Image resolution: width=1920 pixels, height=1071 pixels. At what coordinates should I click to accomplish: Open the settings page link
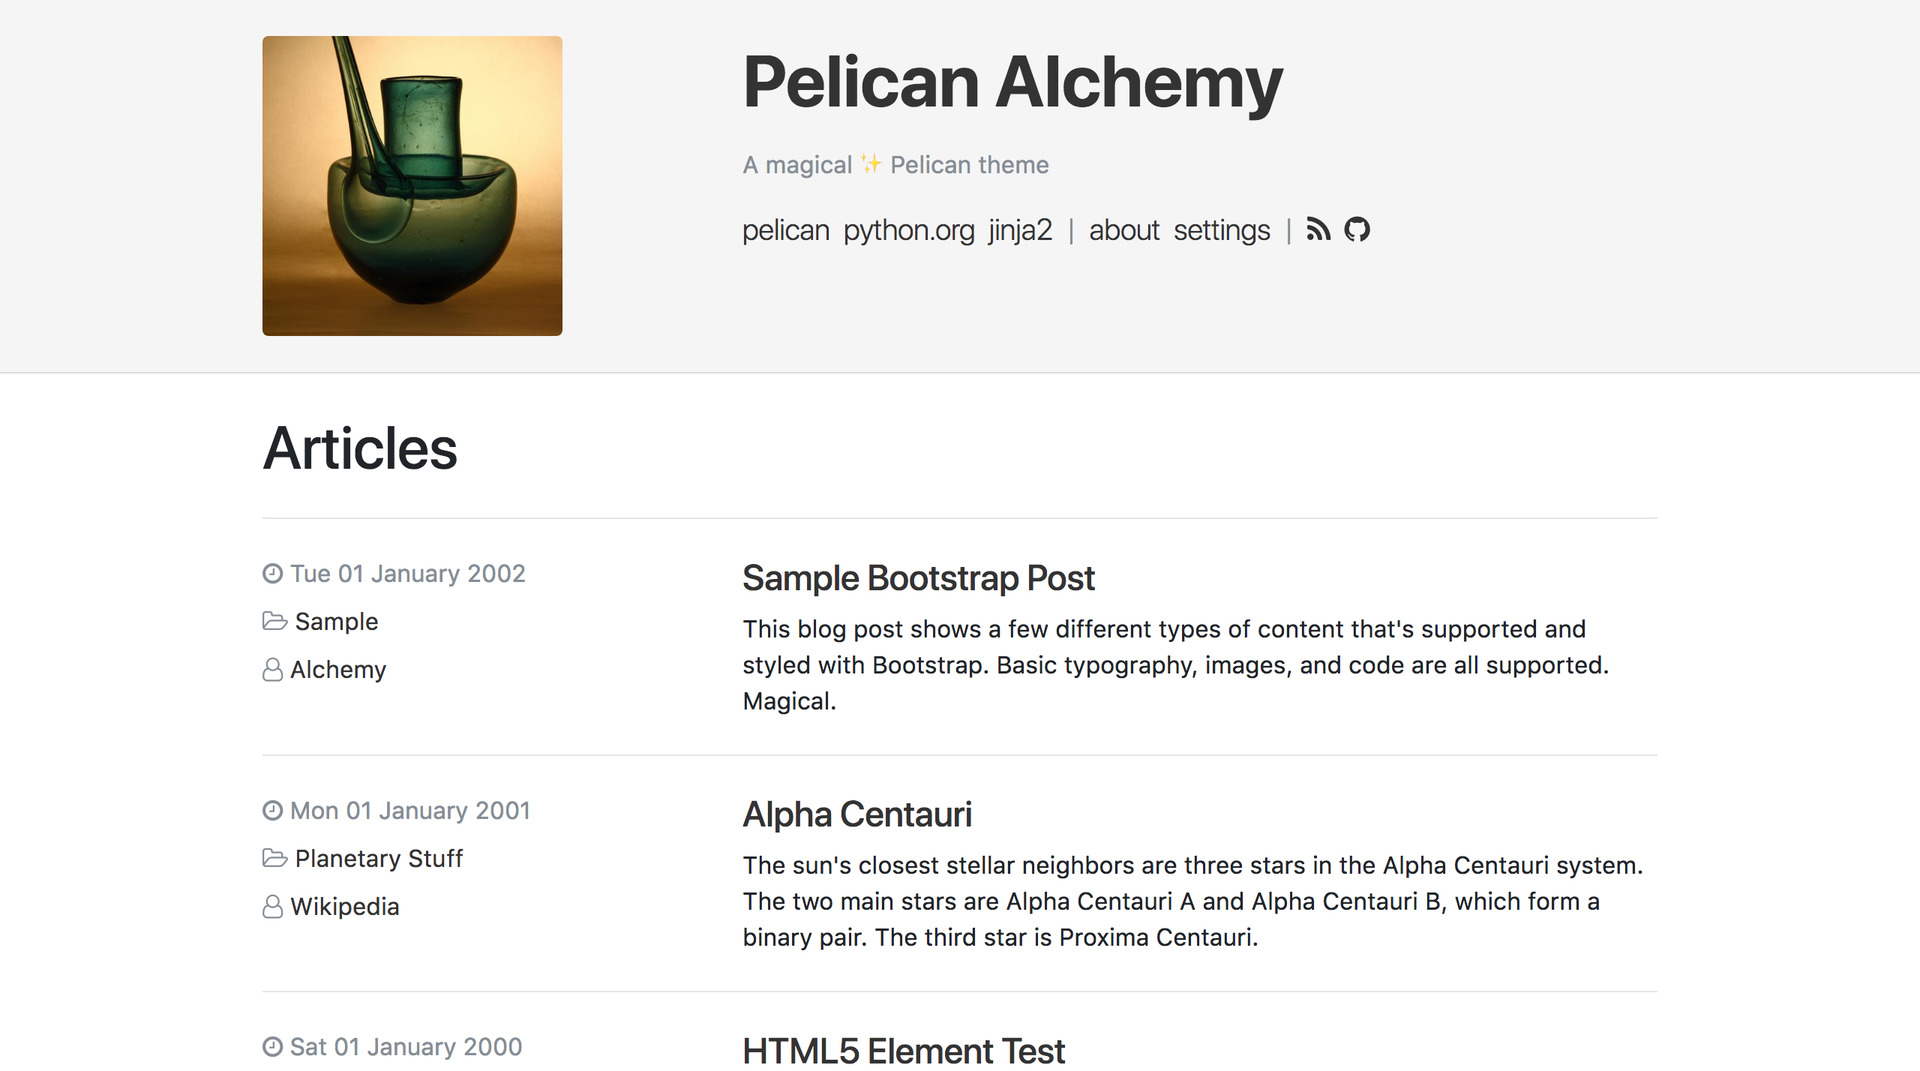coord(1221,230)
